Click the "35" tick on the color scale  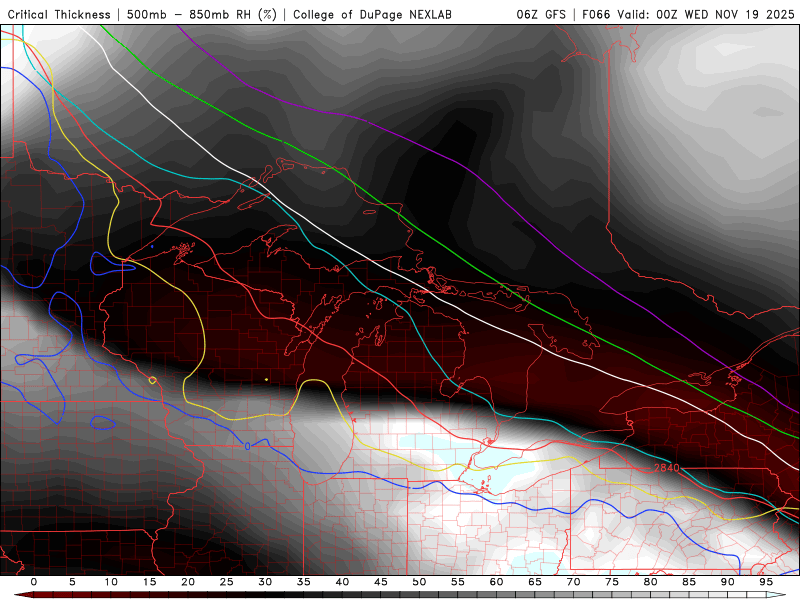click(x=304, y=582)
